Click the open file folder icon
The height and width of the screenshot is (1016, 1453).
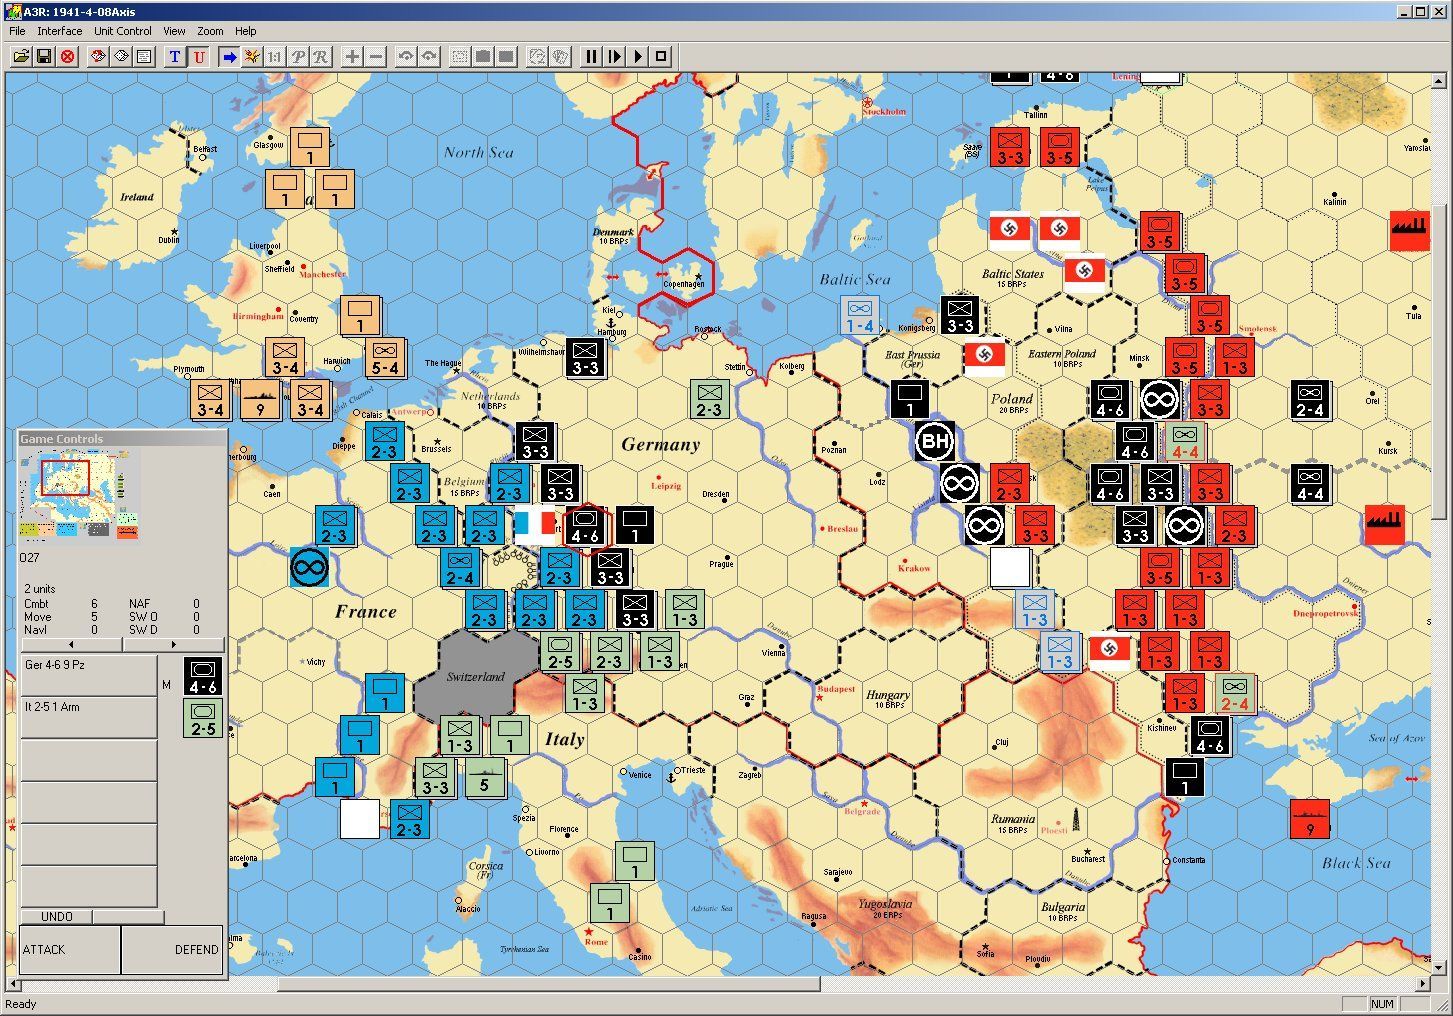pyautogui.click(x=20, y=57)
